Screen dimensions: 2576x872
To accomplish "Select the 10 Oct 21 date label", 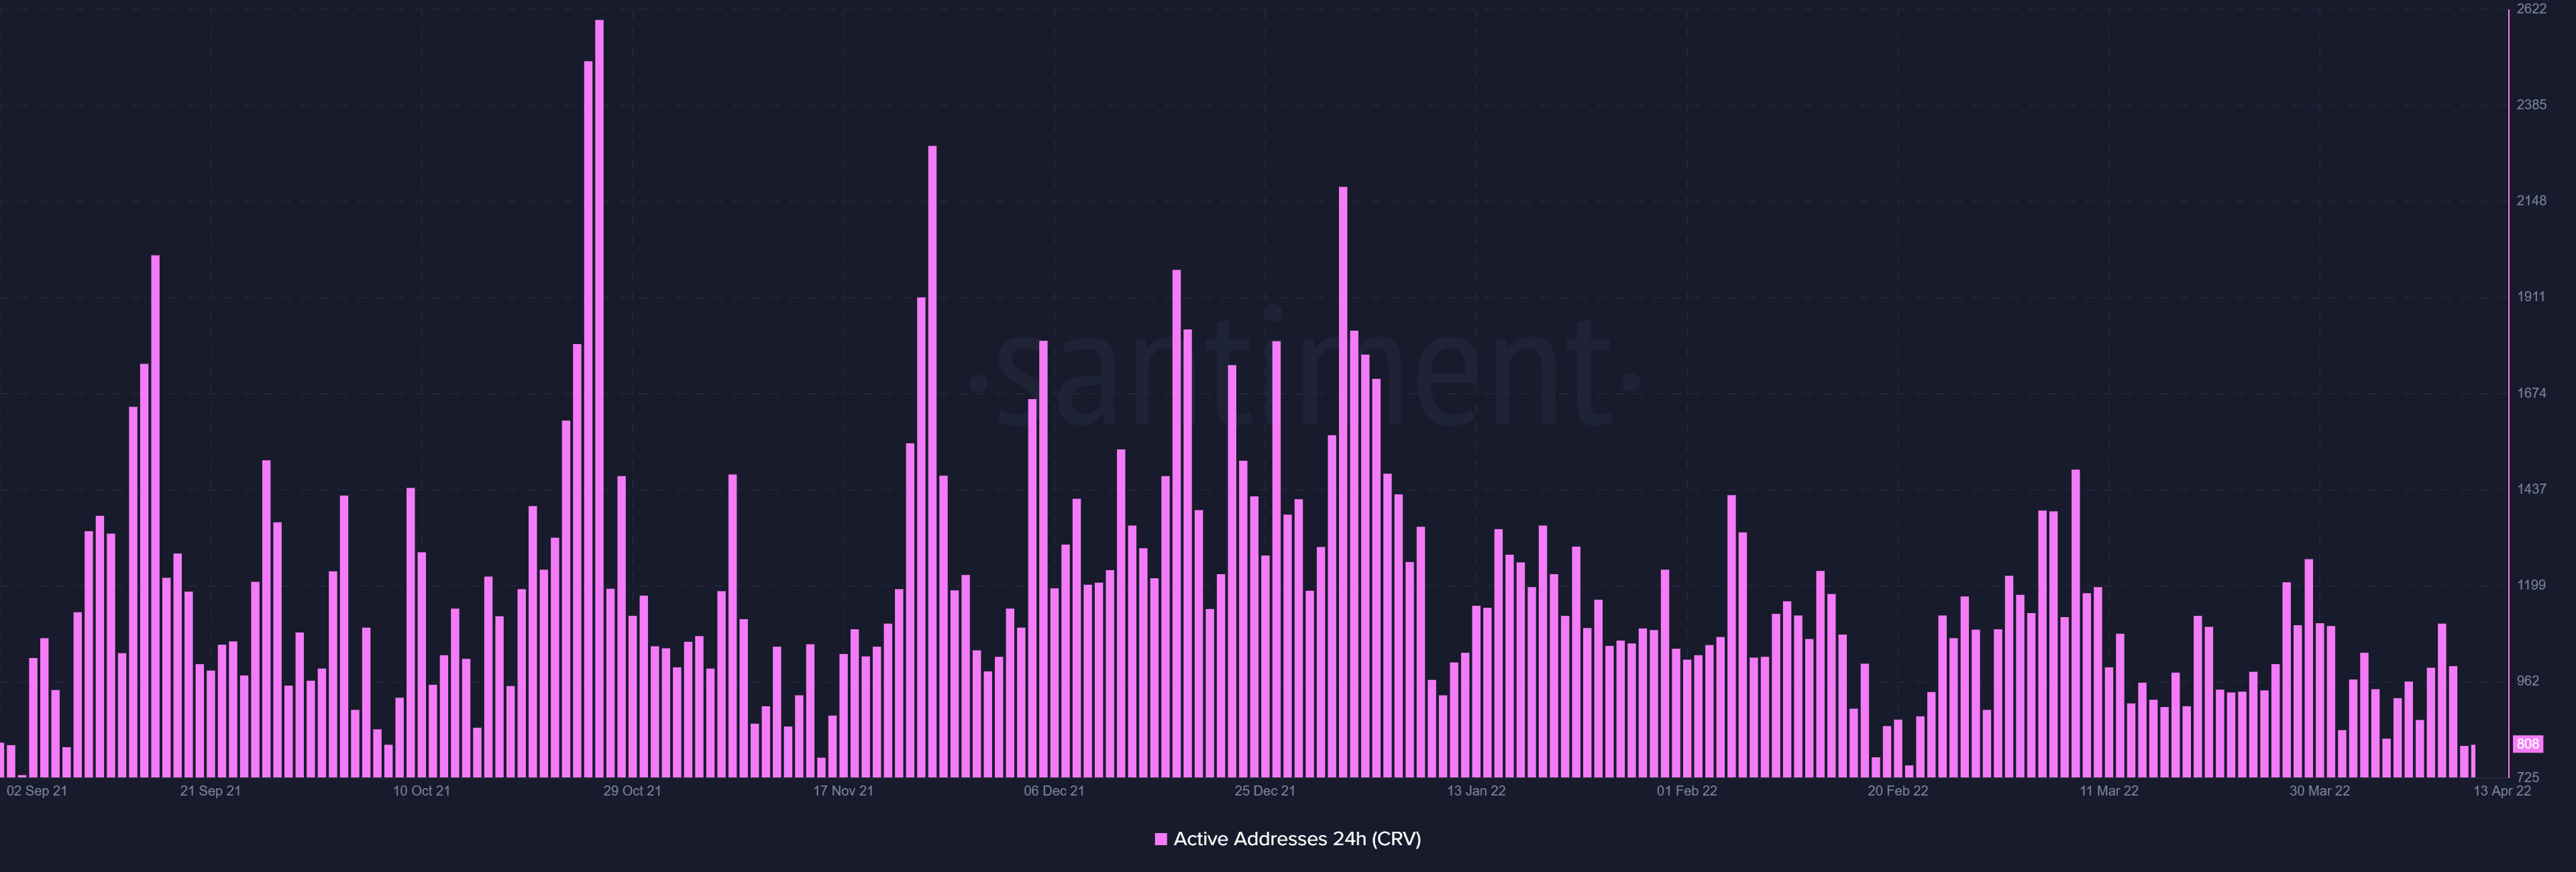I will 421,791.
